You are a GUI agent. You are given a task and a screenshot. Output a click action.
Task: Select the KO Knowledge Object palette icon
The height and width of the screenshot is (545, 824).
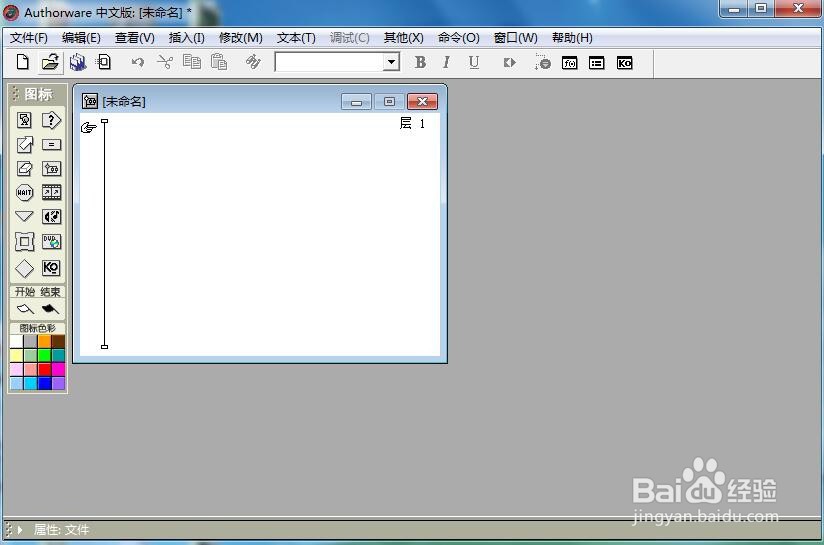(x=51, y=268)
